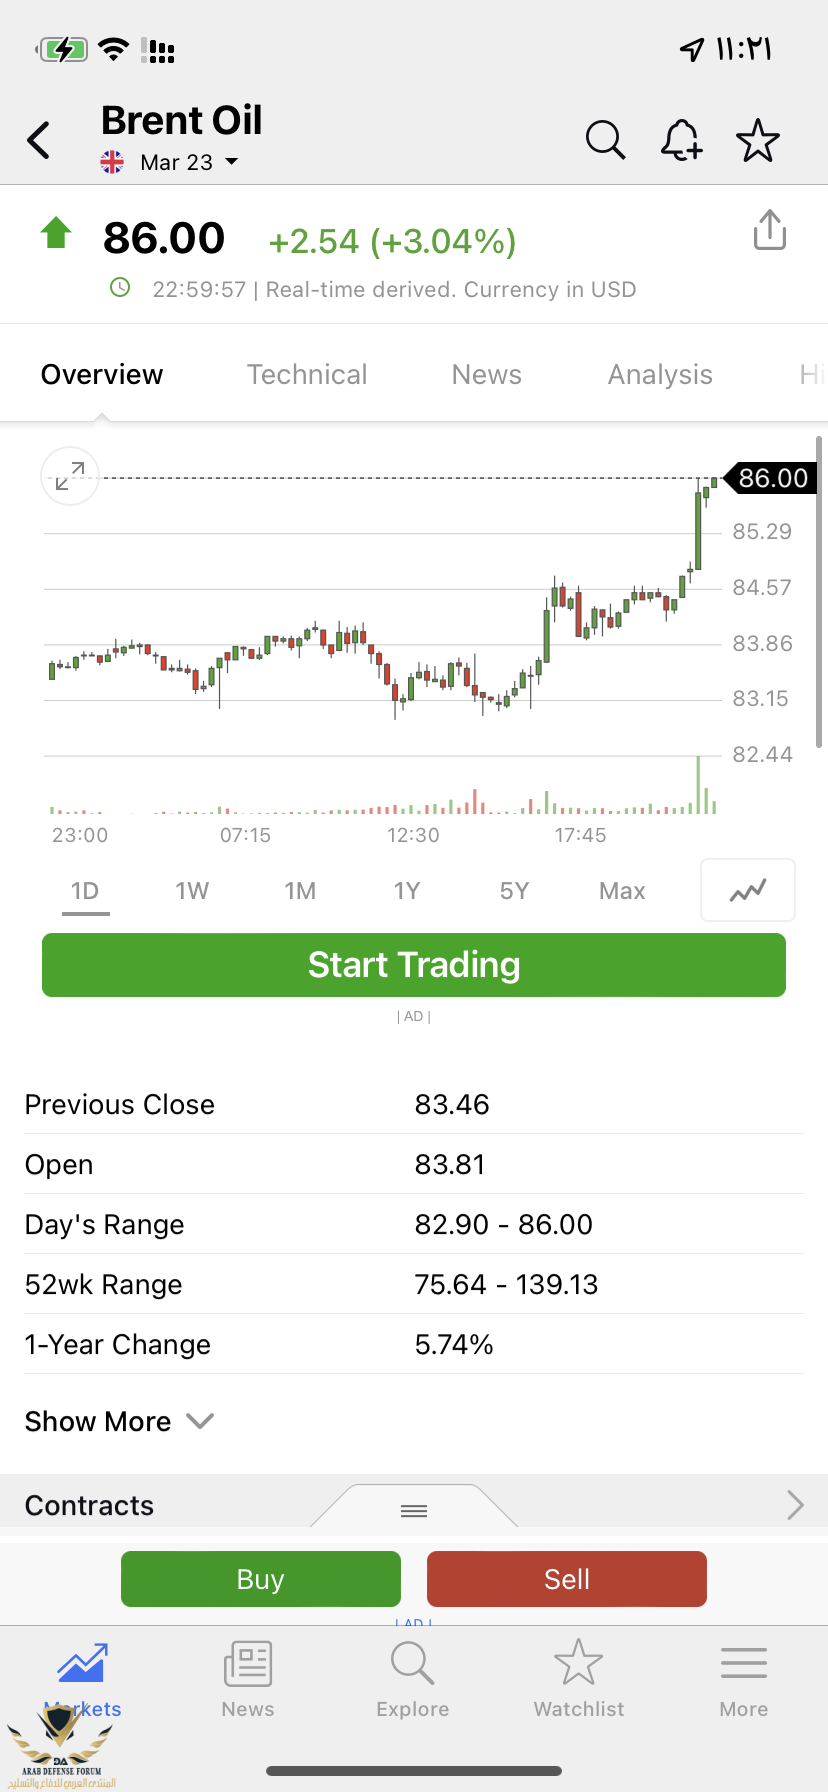
Task: Tap the Contracts heading
Action: 89,1505
